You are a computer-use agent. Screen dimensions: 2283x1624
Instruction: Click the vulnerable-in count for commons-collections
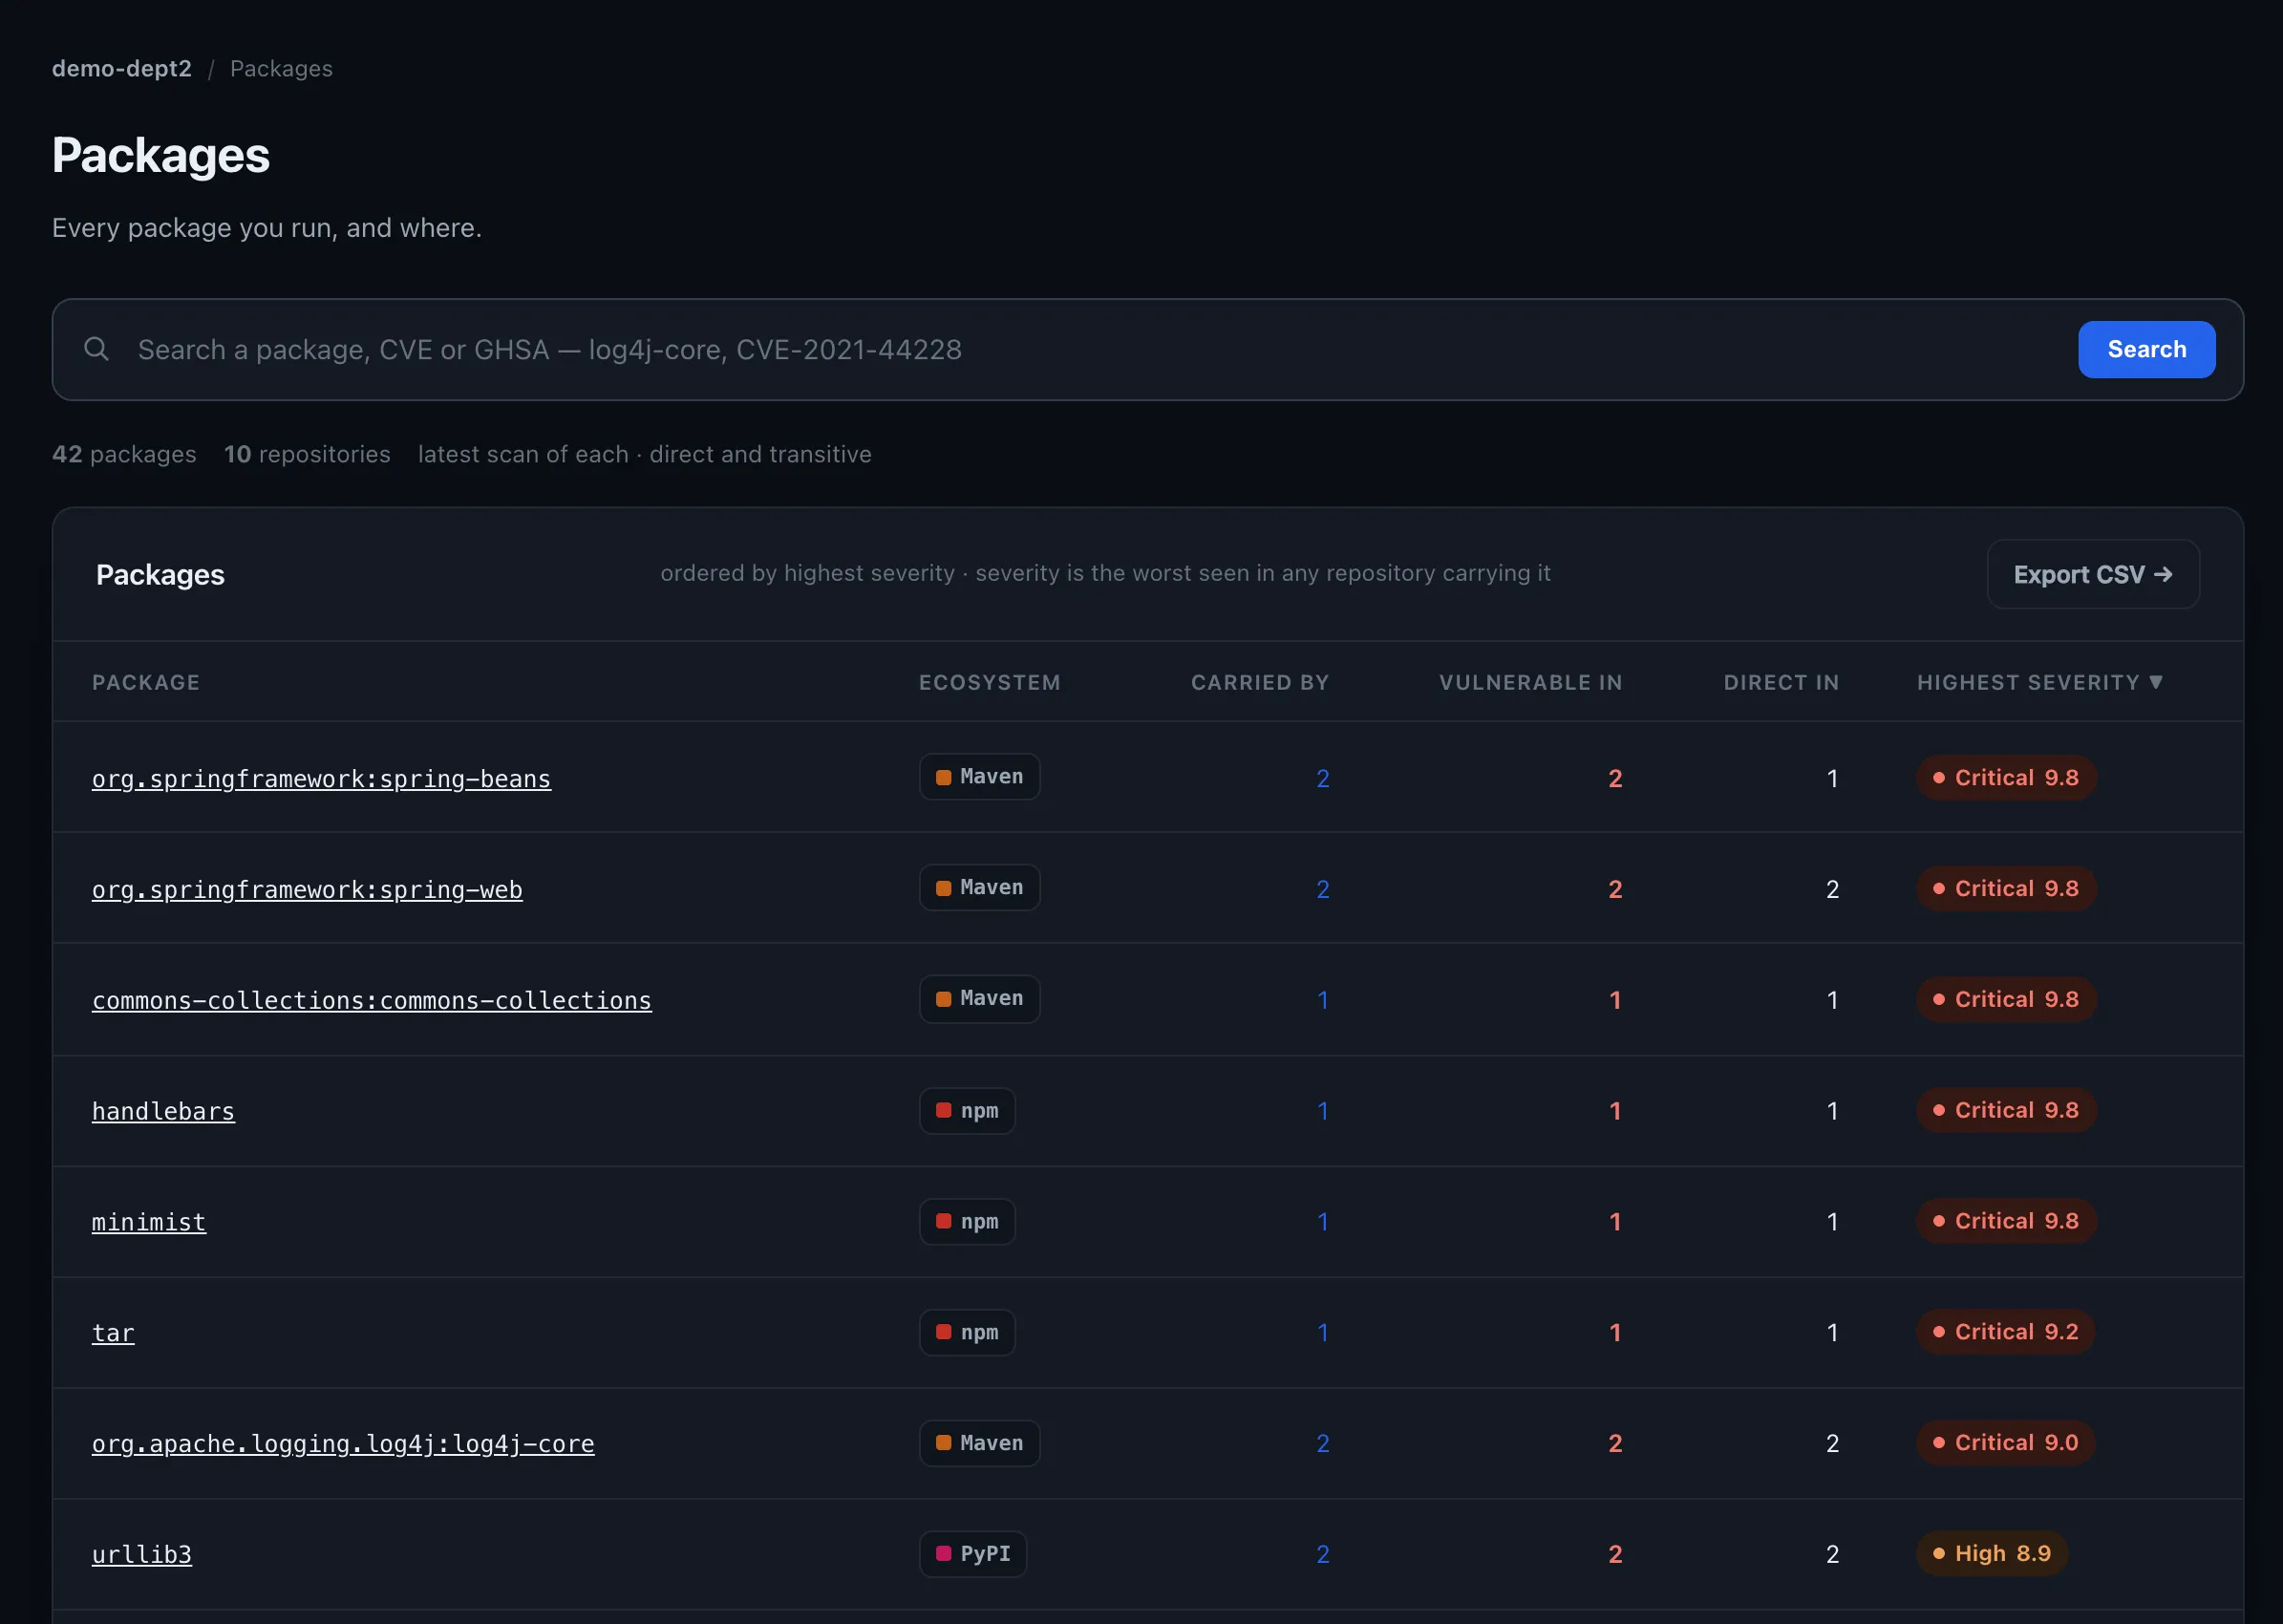[x=1615, y=1001]
